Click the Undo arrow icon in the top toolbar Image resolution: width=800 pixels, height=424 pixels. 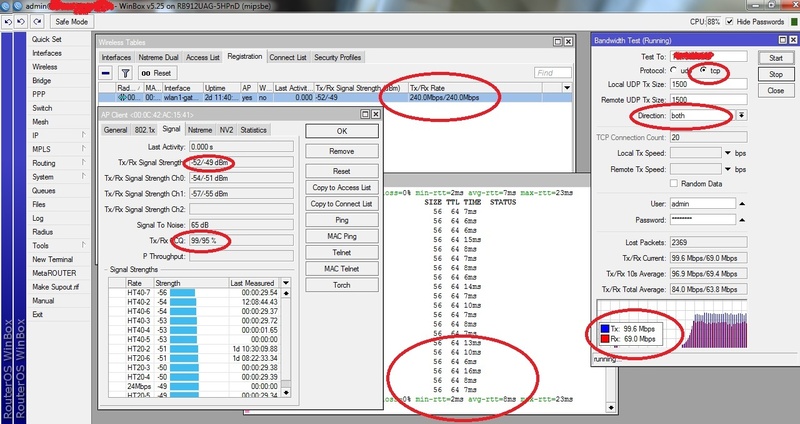8,22
